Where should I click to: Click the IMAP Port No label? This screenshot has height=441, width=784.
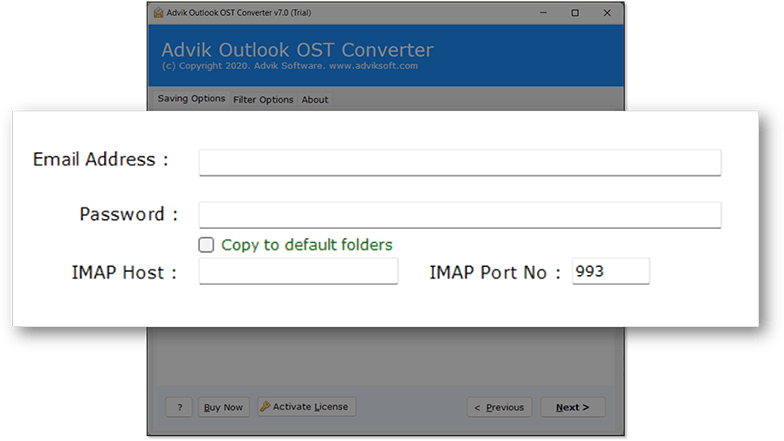point(495,272)
